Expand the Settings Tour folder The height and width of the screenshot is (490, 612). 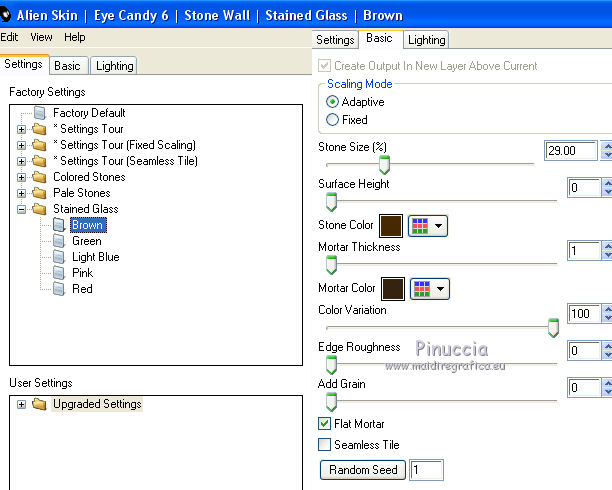coord(21,129)
